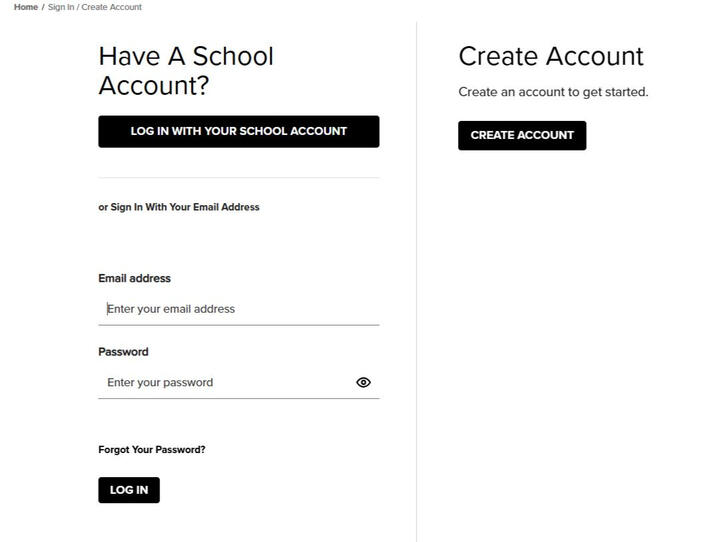
Task: Click the Create Account heading text
Action: pos(551,56)
